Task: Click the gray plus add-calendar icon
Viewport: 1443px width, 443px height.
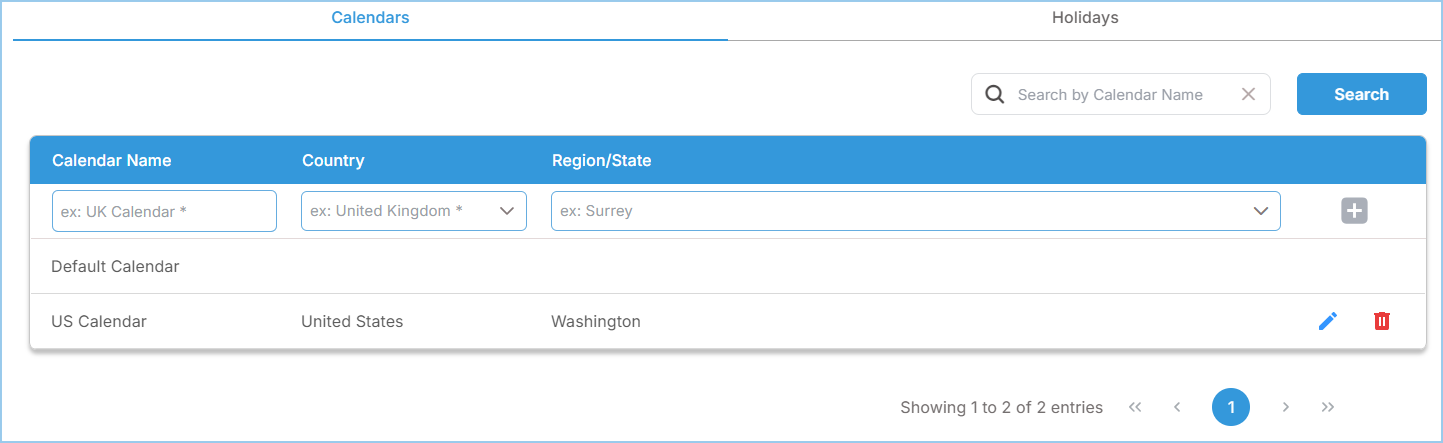Action: pos(1354,211)
